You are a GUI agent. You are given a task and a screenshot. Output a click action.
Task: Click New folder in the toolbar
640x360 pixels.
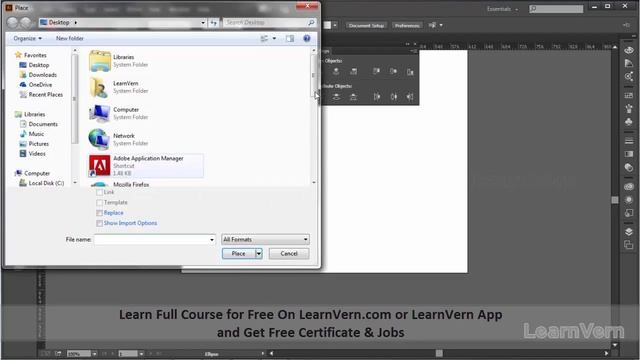pyautogui.click(x=69, y=38)
